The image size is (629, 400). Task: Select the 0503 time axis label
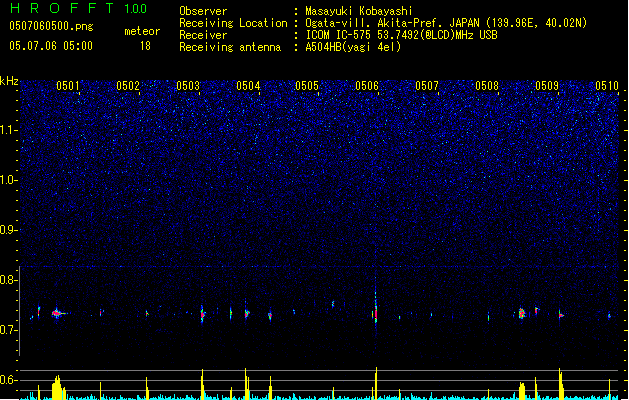coord(188,86)
